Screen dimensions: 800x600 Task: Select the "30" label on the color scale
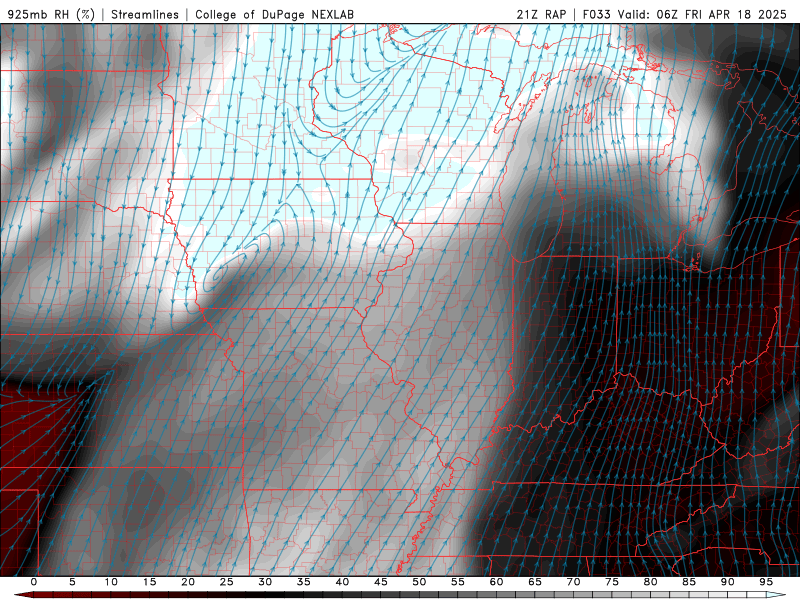265,582
